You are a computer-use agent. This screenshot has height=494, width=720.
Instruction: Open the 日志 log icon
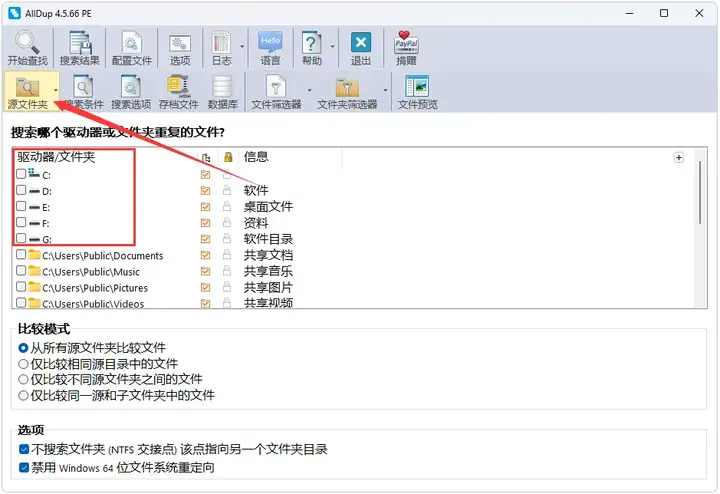pos(222,43)
